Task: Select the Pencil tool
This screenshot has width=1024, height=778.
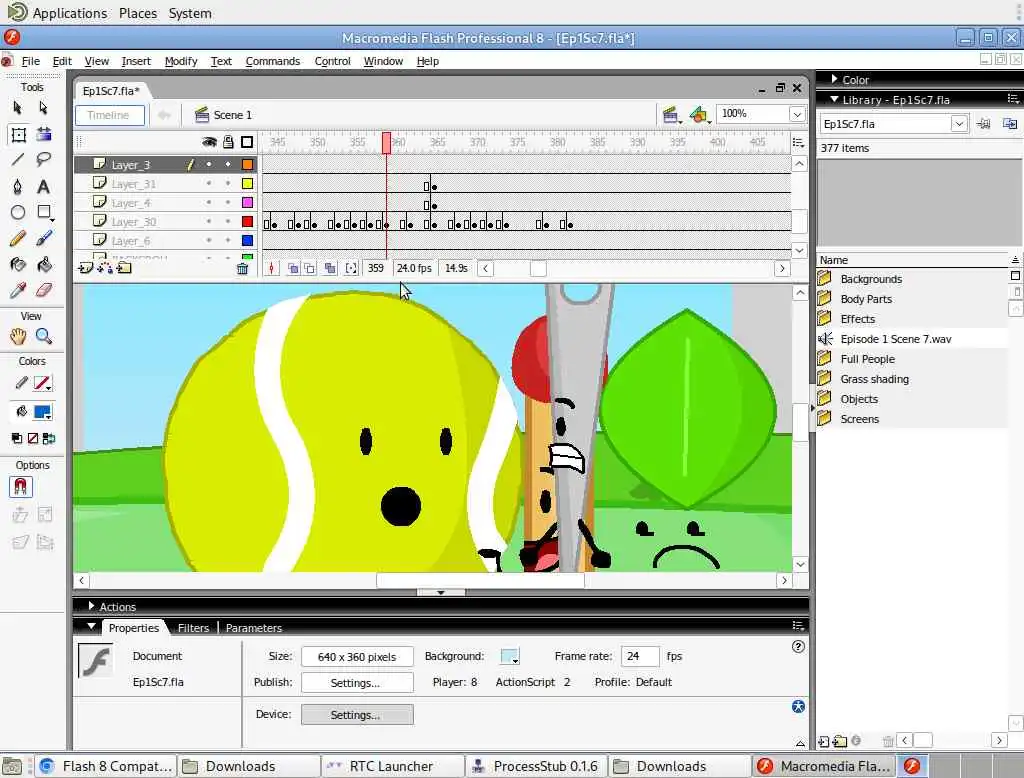Action: [18, 238]
